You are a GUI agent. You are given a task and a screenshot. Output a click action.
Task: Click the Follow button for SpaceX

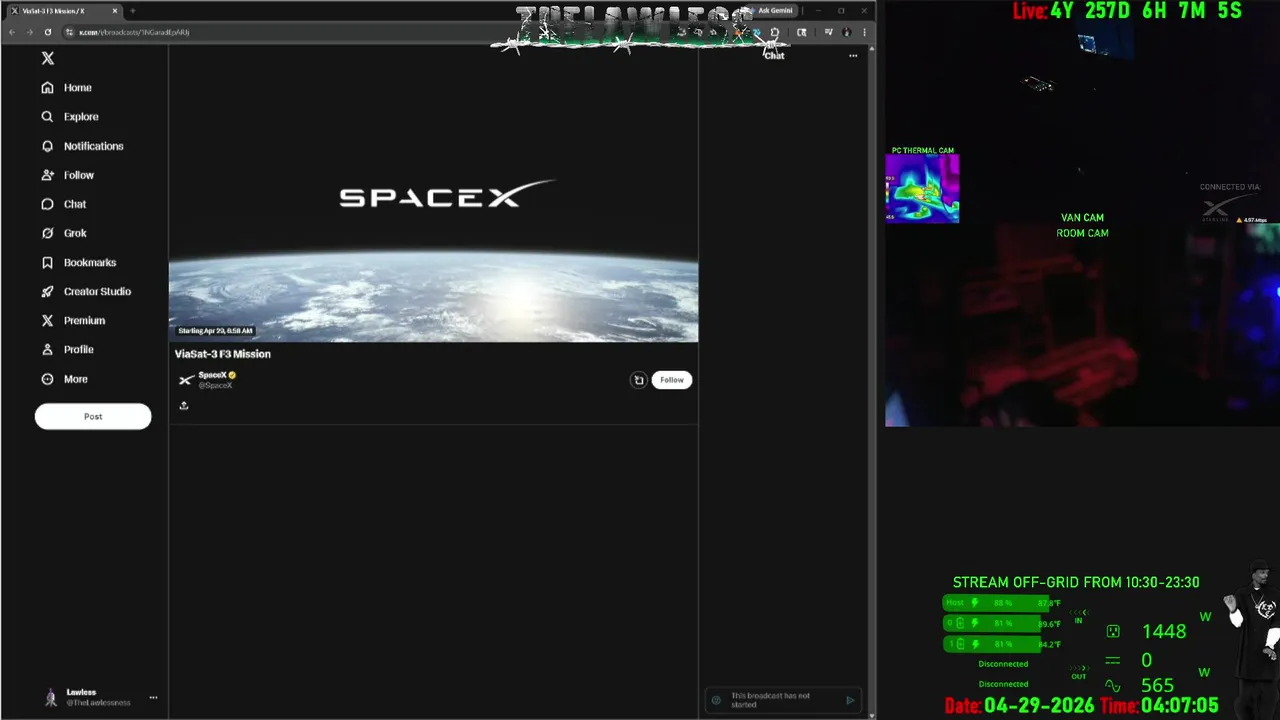[x=672, y=380]
